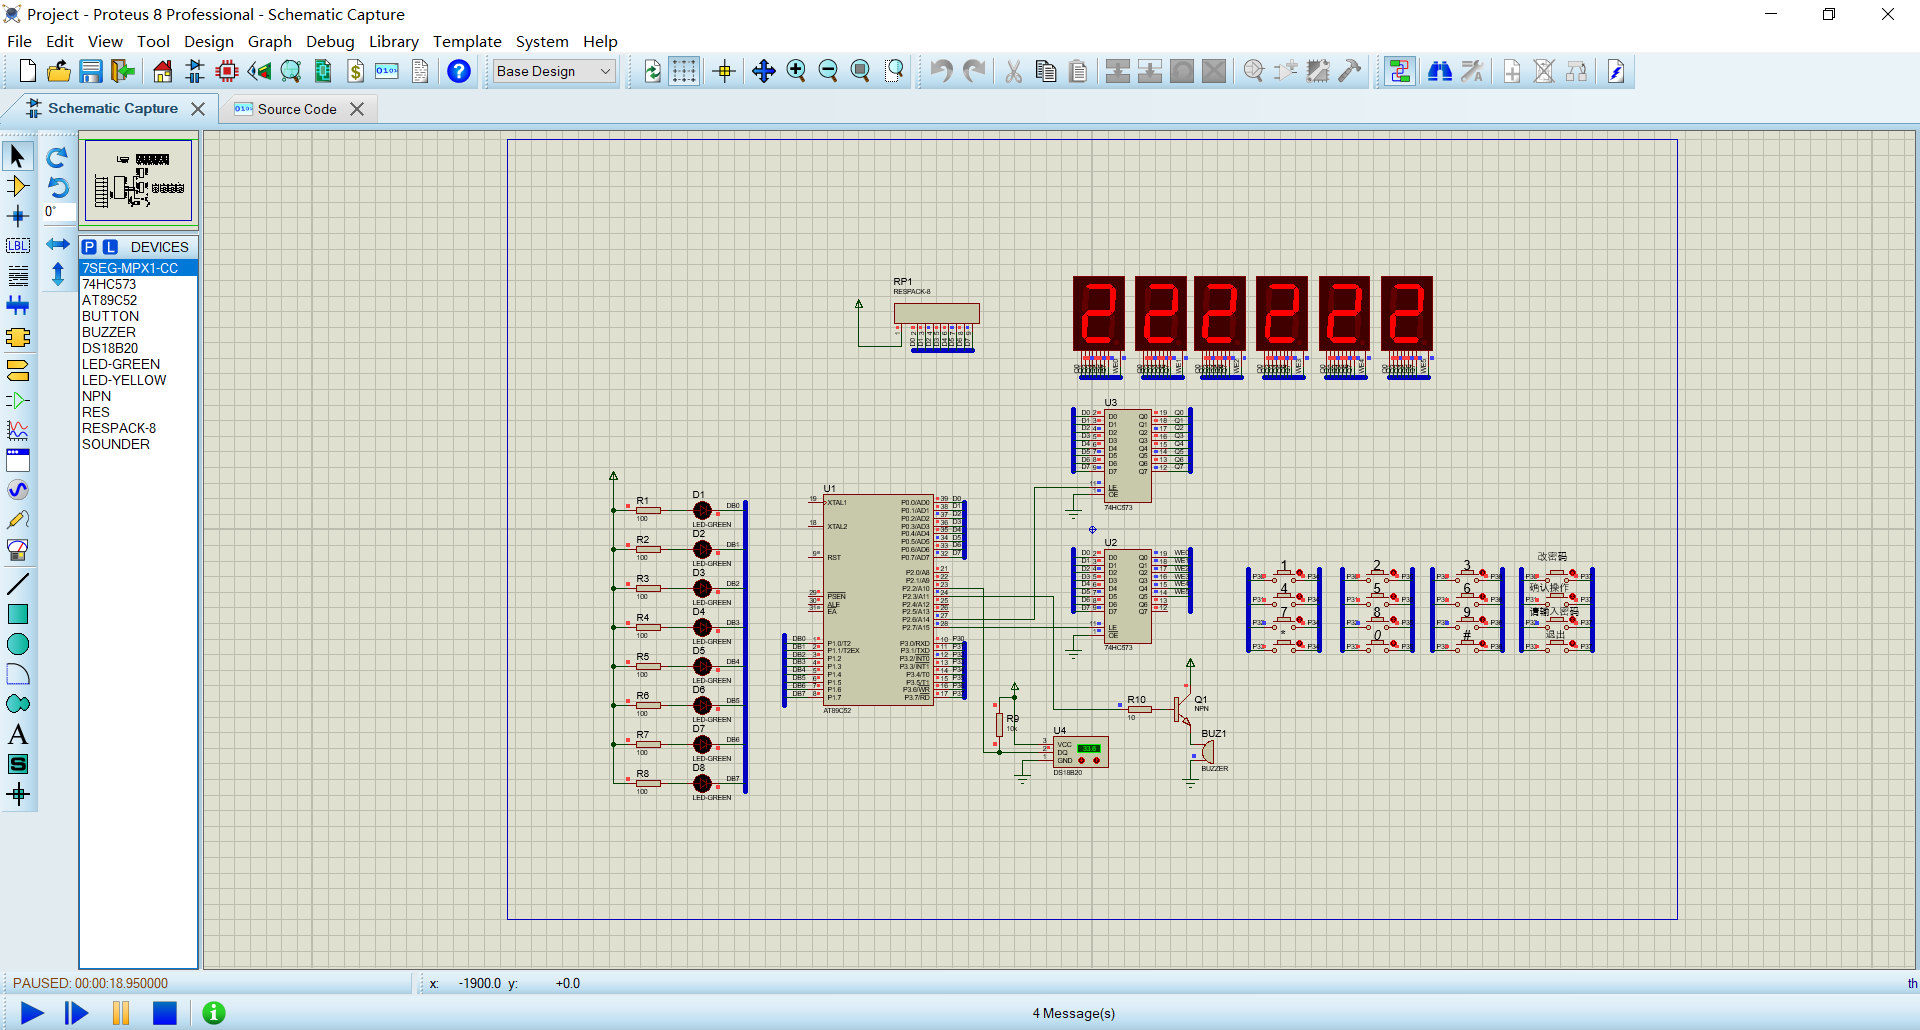This screenshot has height=1030, width=1920.
Task: Rotate clockwise with the rotation icon
Action: tap(57, 157)
